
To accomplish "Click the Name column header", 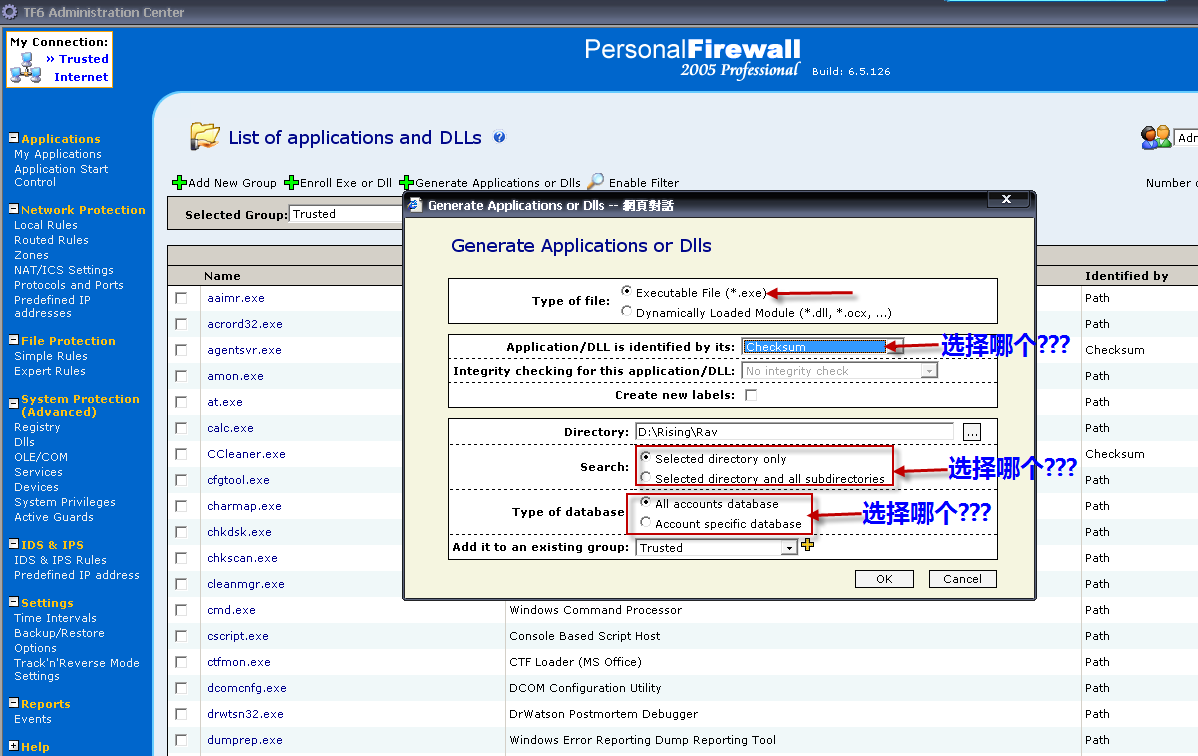I will [222, 276].
